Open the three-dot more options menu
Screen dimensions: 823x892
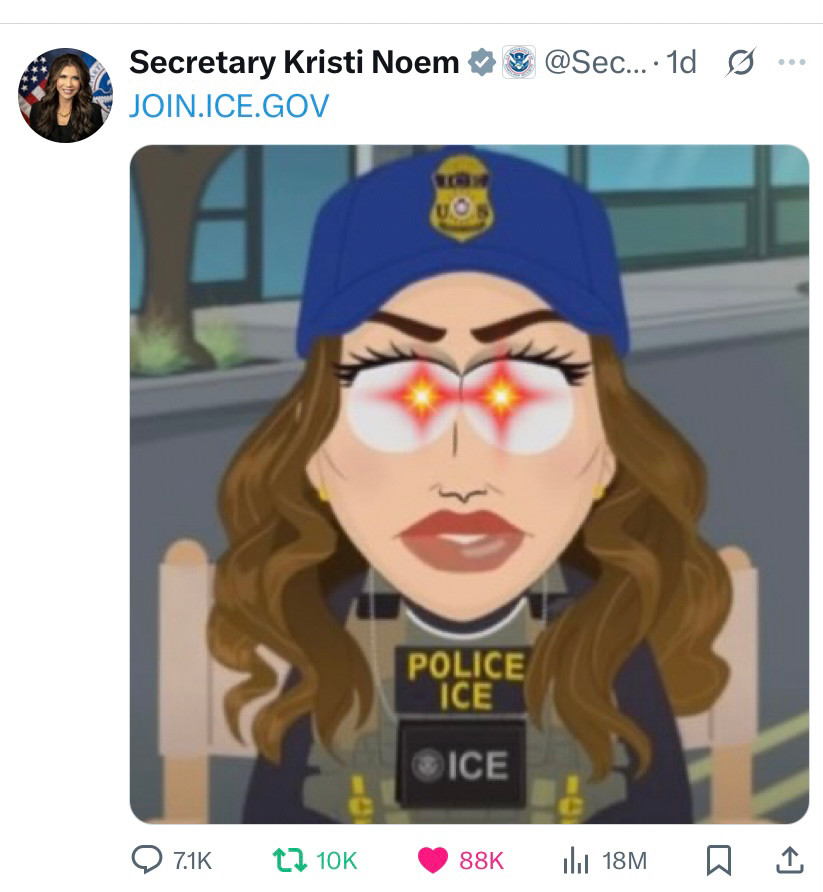[792, 61]
